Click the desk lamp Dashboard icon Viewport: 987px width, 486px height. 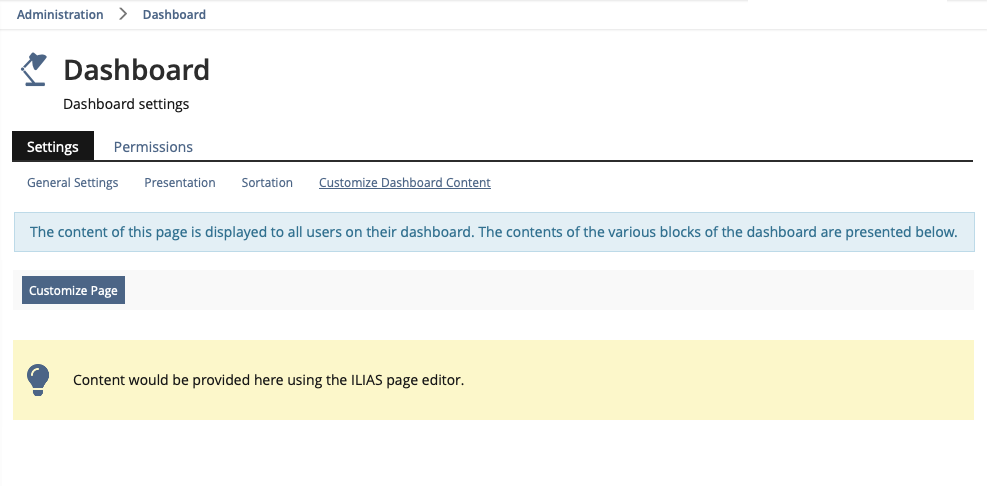(33, 69)
